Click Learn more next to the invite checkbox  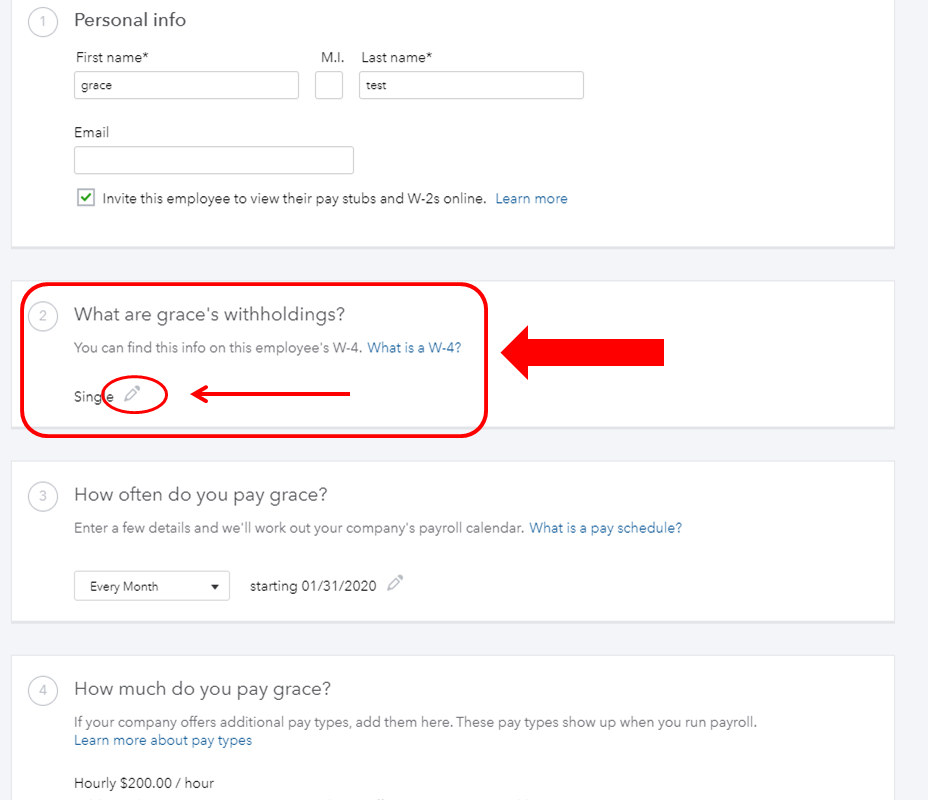point(531,199)
